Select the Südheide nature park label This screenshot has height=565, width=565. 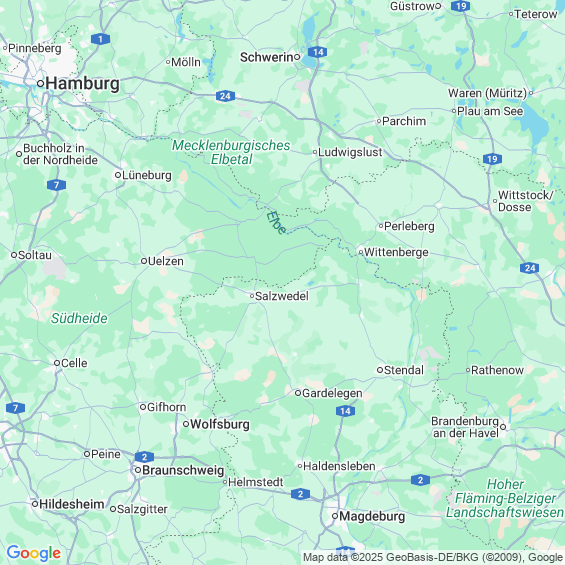79,318
